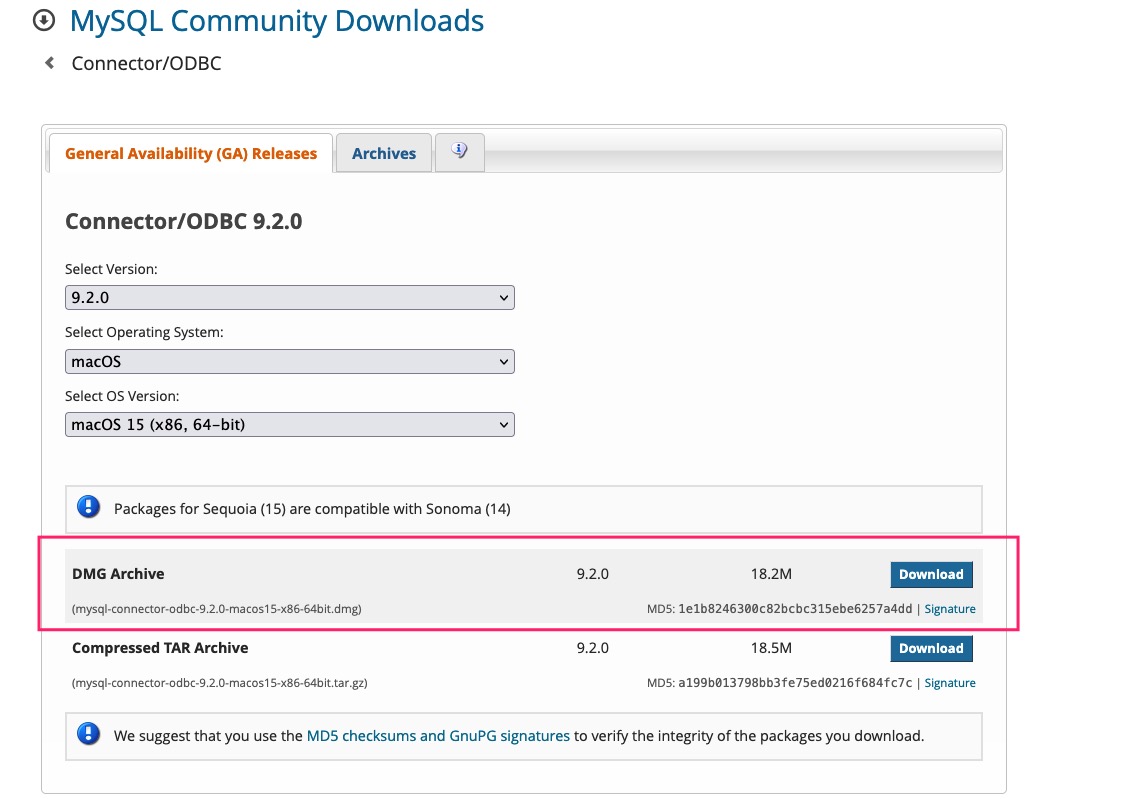Open the Select Version dropdown showing 9.2.0

pos(289,297)
